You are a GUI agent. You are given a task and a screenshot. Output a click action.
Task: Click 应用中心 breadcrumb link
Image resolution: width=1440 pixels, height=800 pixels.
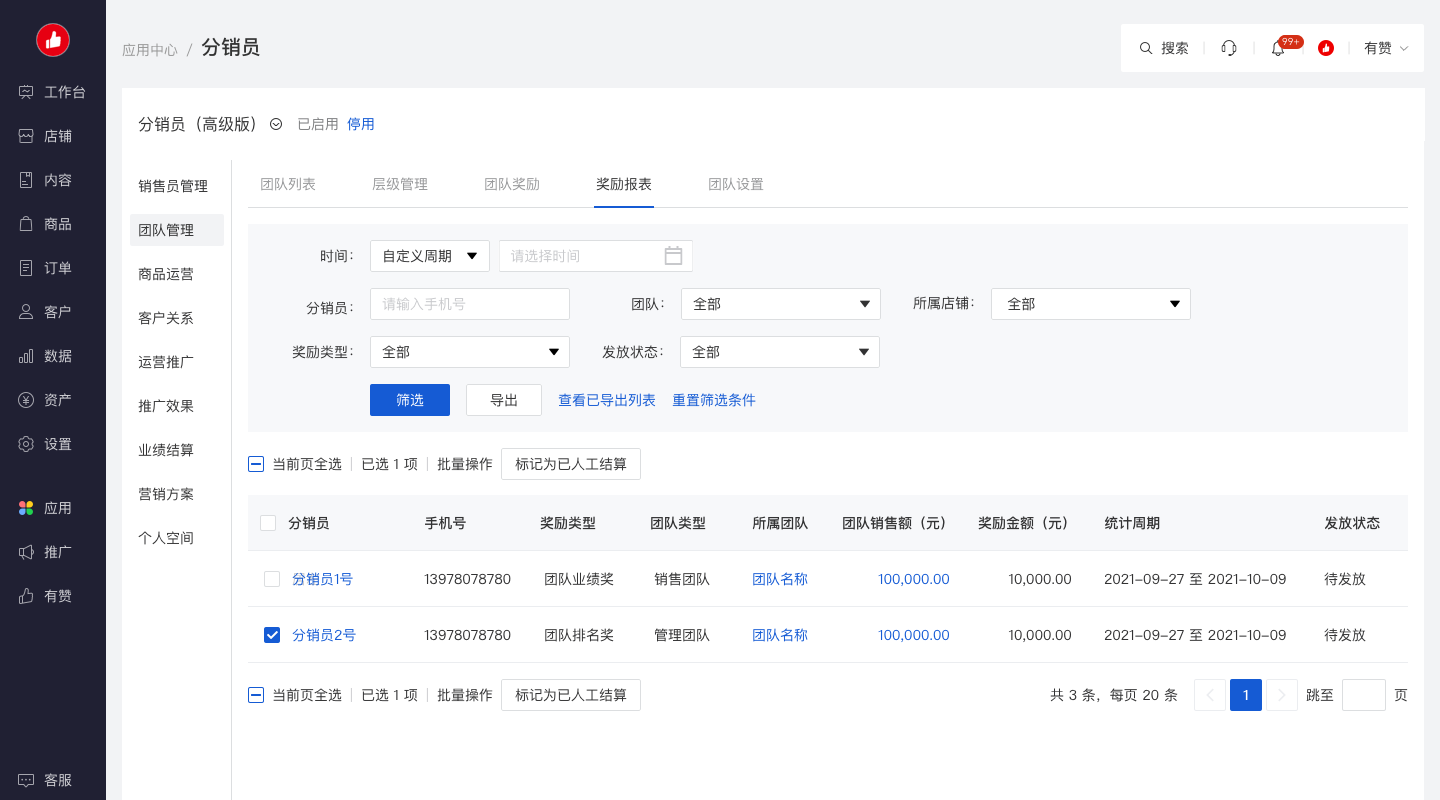(x=150, y=49)
